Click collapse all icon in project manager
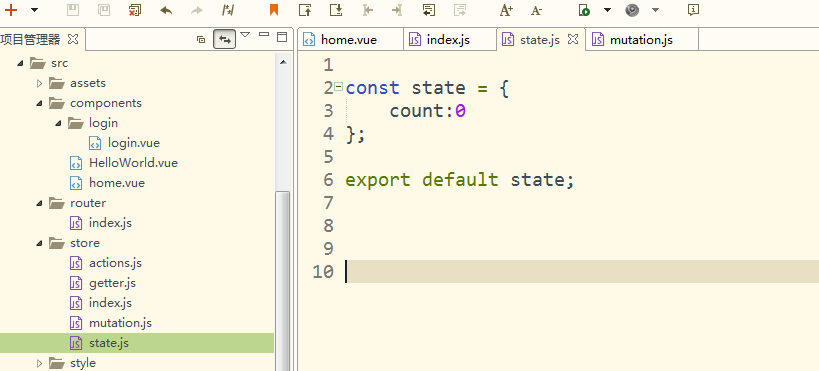Viewport: 819px width, 371px height. point(201,39)
